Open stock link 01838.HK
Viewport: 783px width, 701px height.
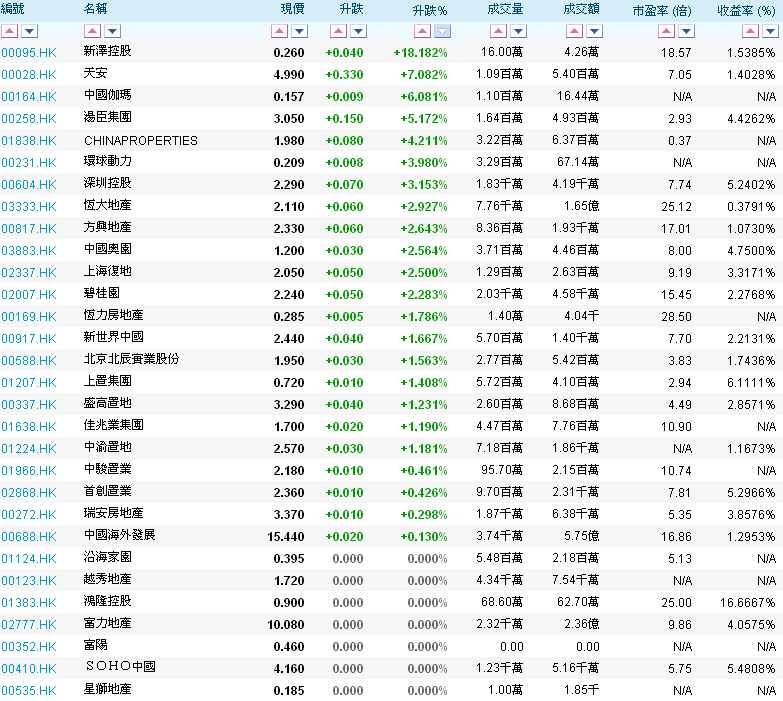click(29, 141)
